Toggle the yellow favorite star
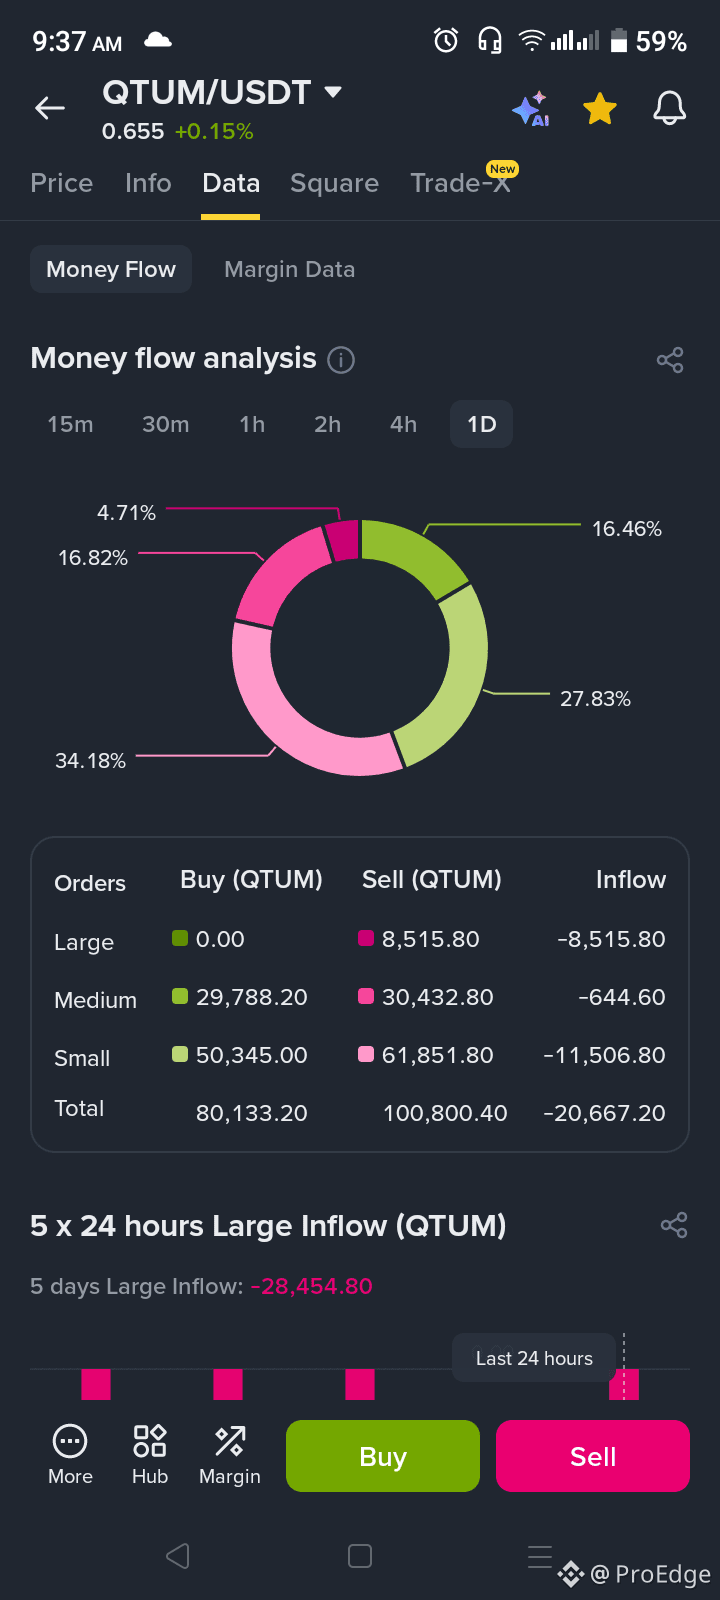Viewport: 720px width, 1600px height. 600,108
